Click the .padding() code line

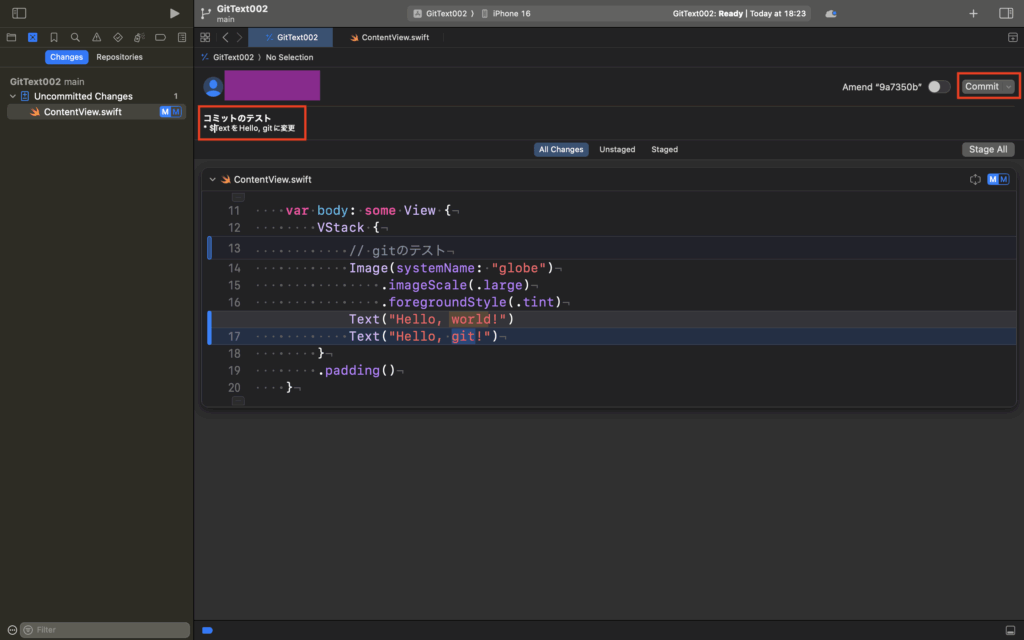(356, 371)
